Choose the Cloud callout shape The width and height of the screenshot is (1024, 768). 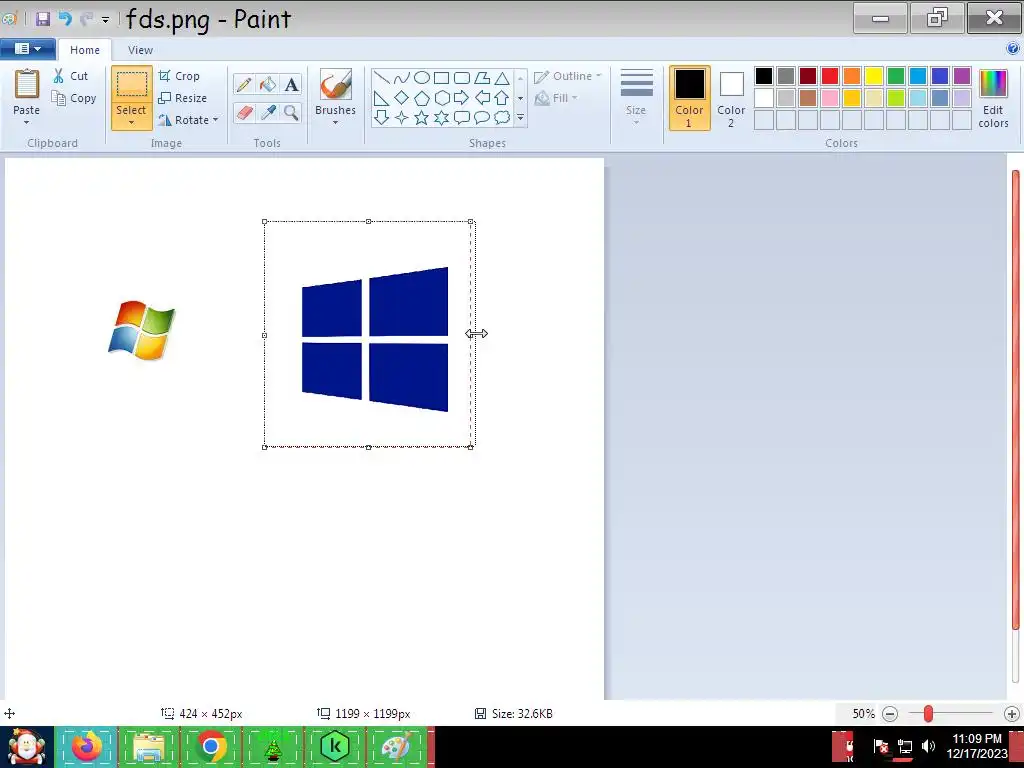[x=502, y=118]
